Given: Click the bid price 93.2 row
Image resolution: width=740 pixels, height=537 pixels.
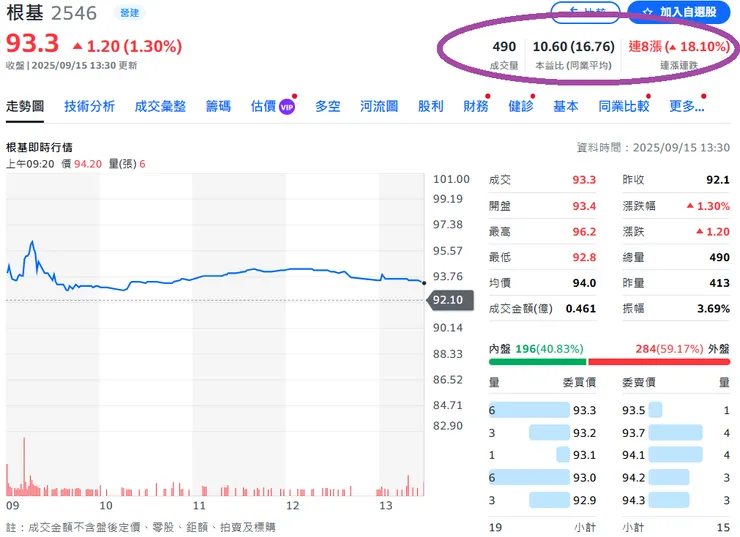Looking at the screenshot, I should tap(542, 433).
